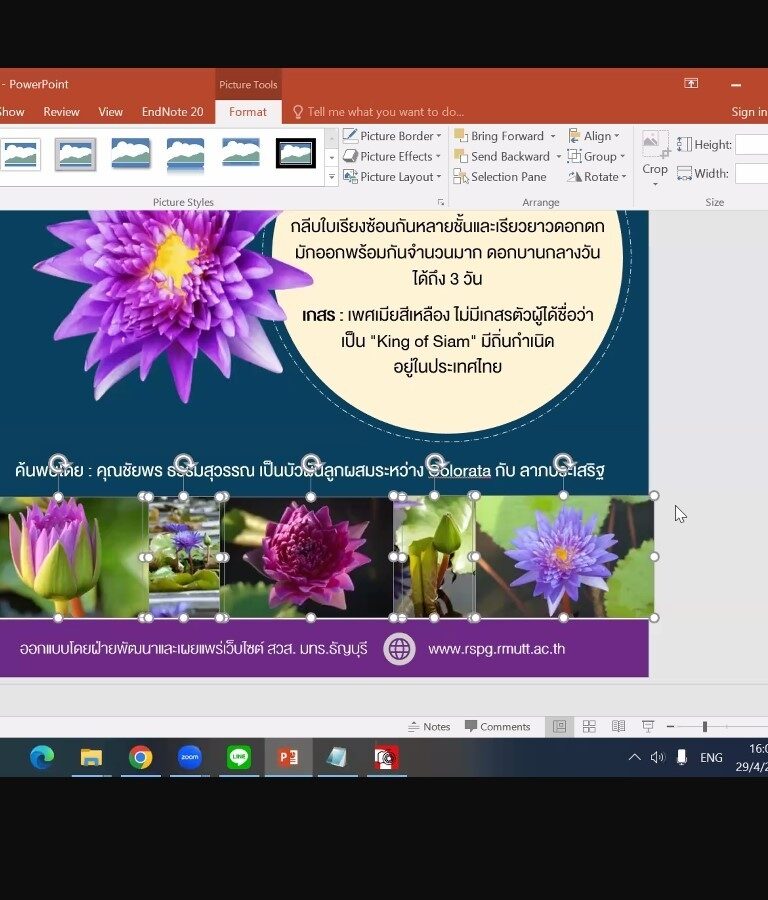This screenshot has width=768, height=900.
Task: Open LINE app from taskbar
Action: click(x=239, y=758)
